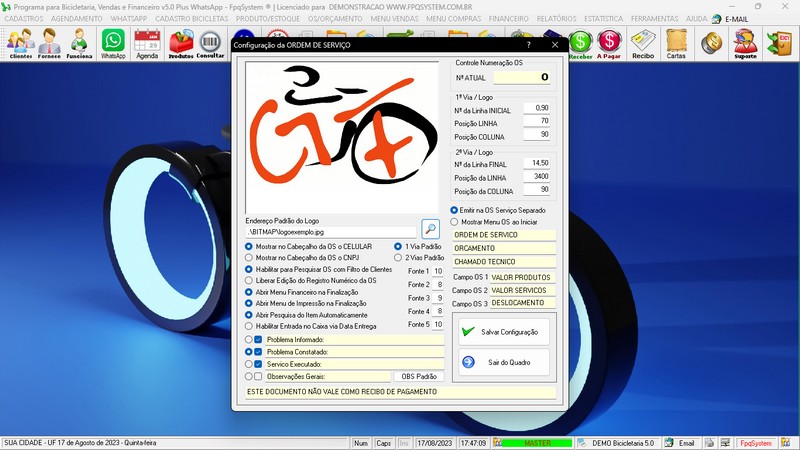Open the Receber green dollar icon
Image resolution: width=800 pixels, height=450 pixels.
581,43
